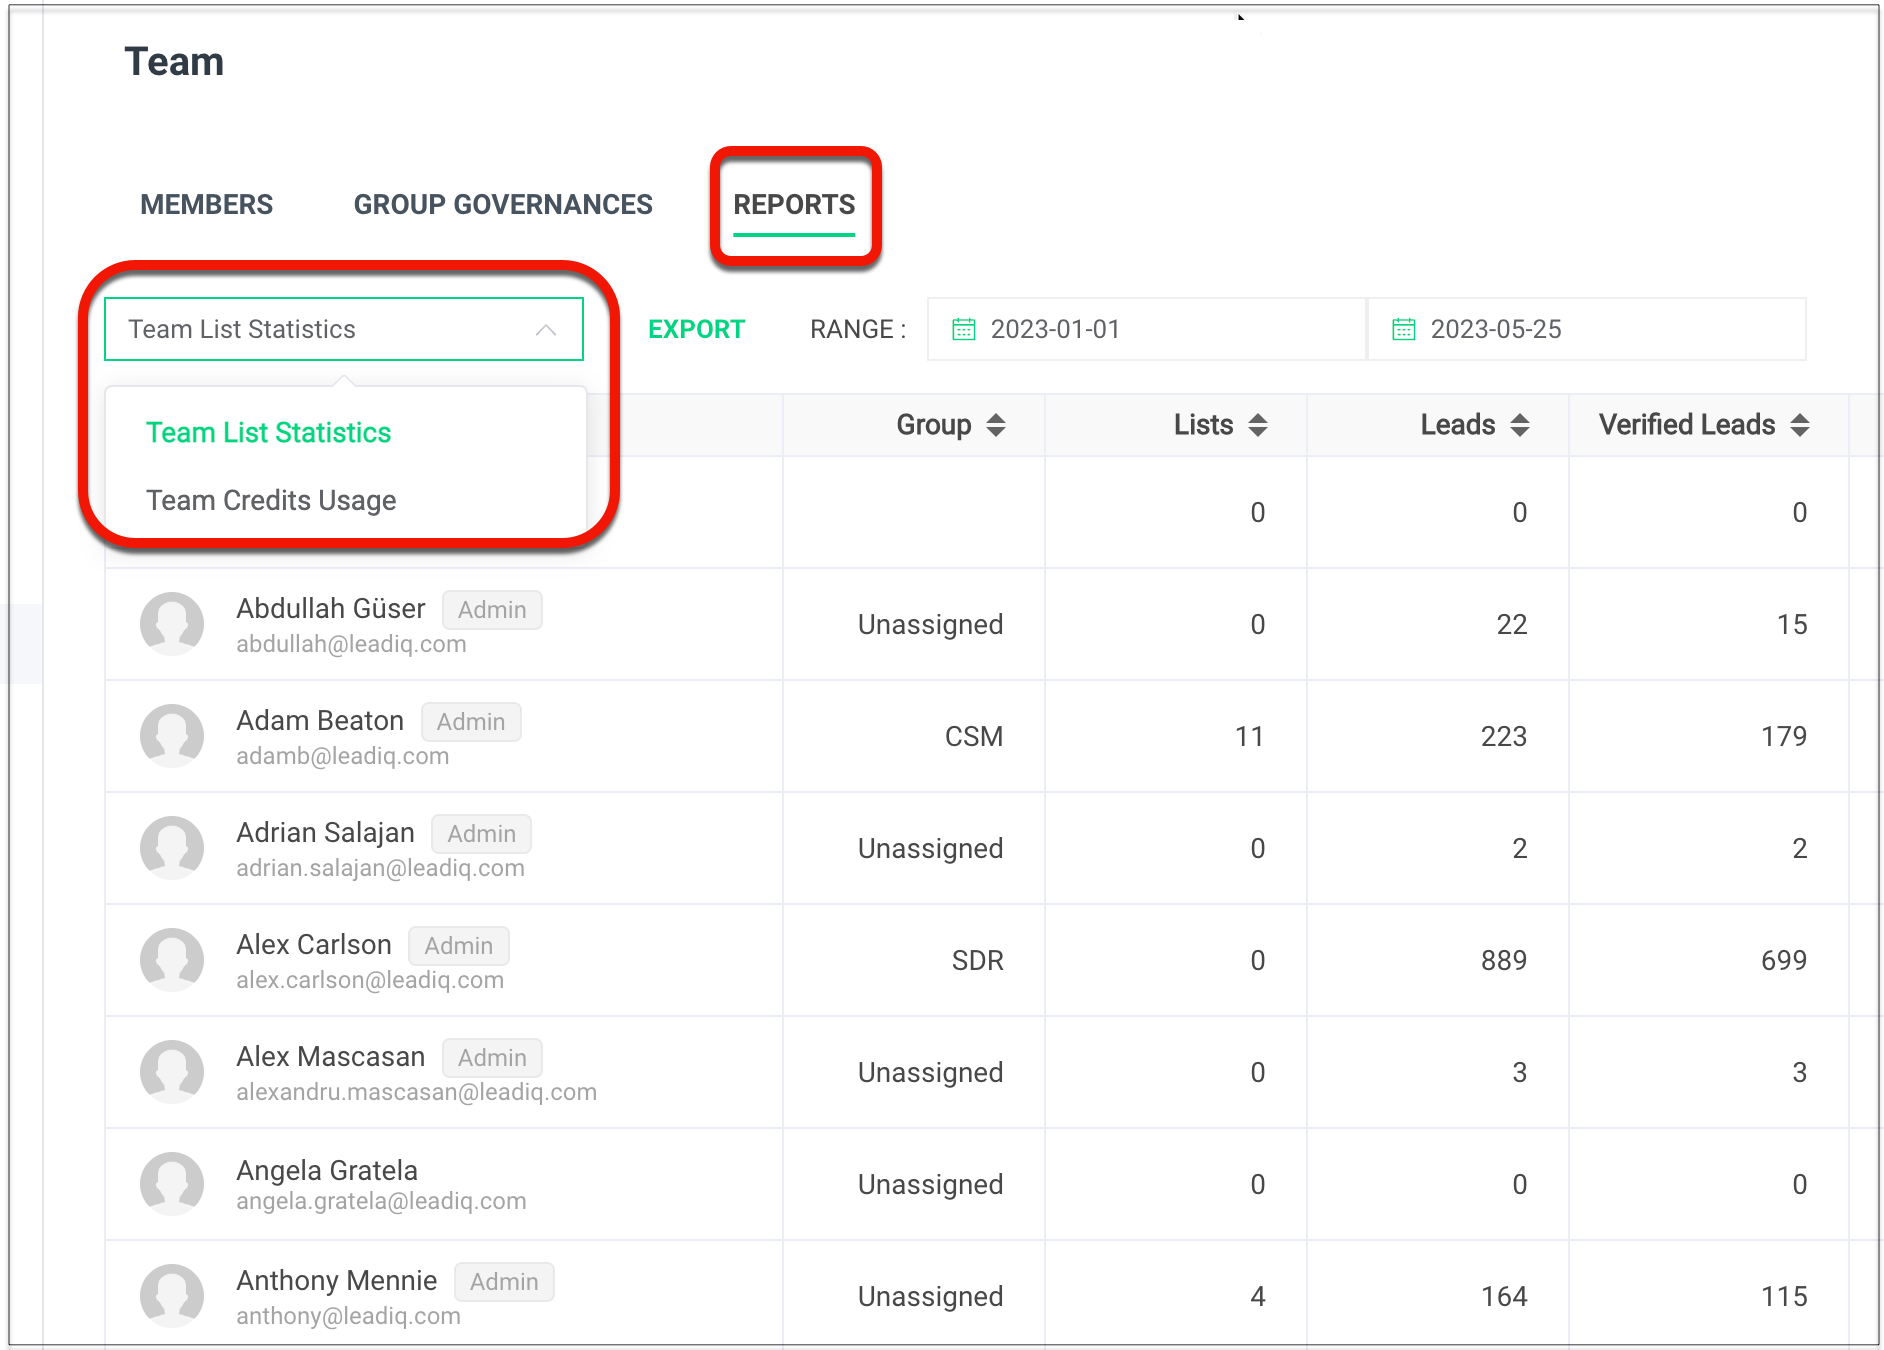The height and width of the screenshot is (1350, 1884).
Task: Click the Admin badge beside Adrian Salajan
Action: click(481, 834)
